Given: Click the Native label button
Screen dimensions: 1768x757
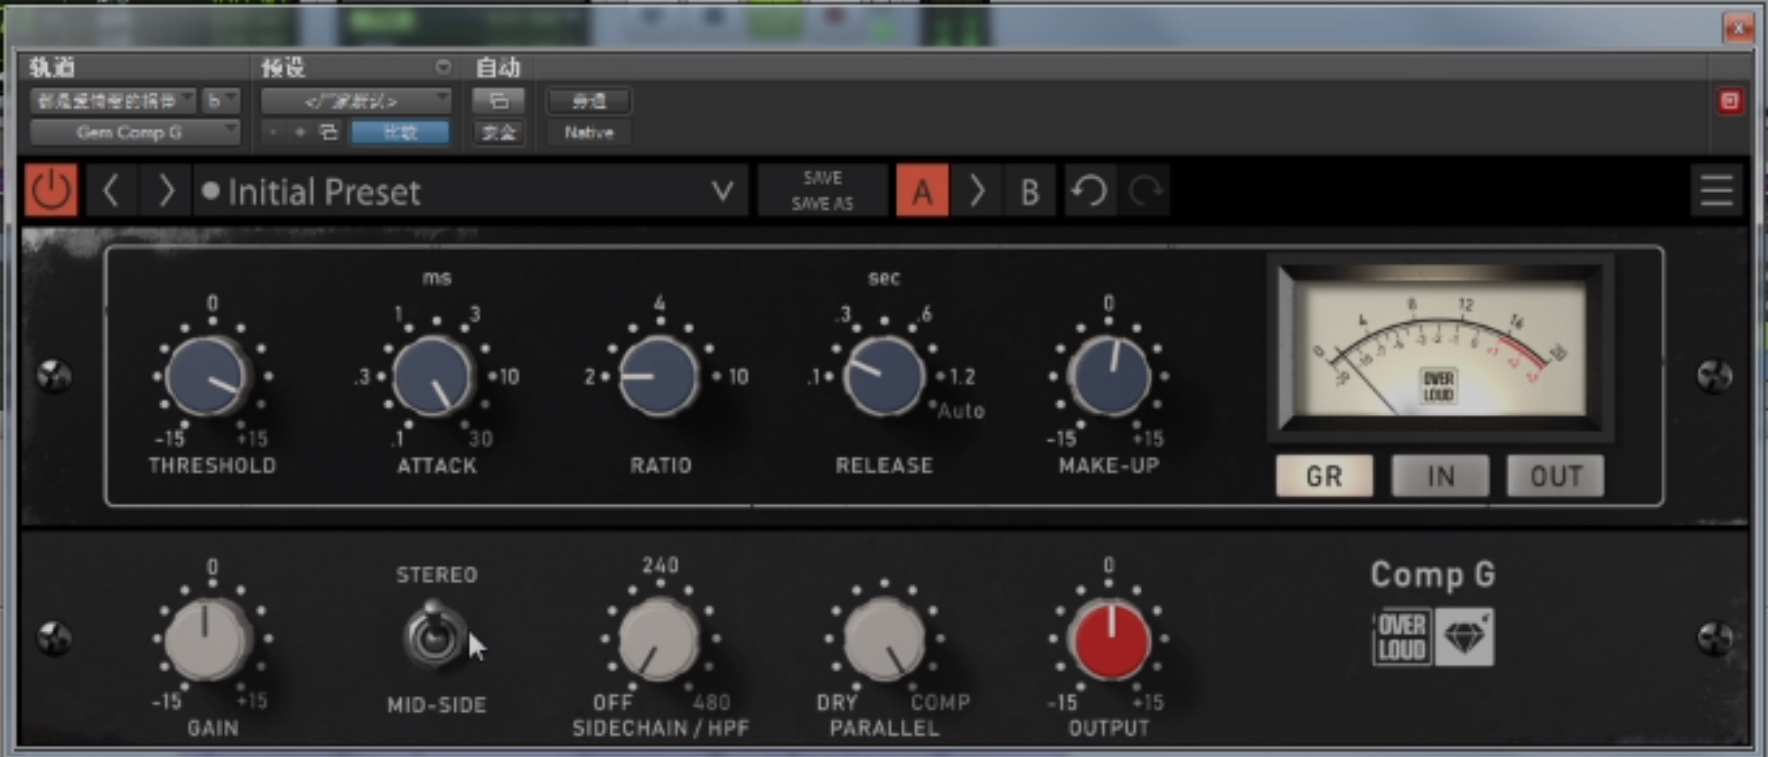Looking at the screenshot, I should [588, 132].
